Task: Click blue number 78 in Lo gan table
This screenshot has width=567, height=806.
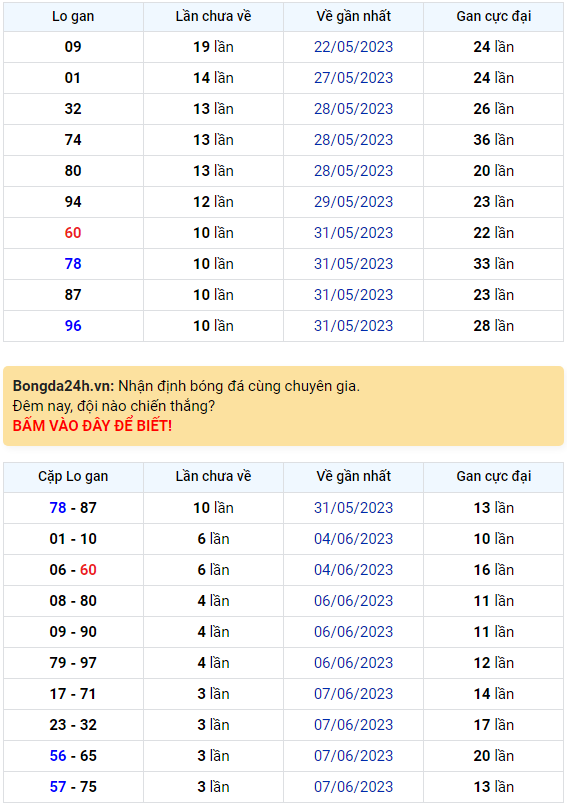Action: 73,264
